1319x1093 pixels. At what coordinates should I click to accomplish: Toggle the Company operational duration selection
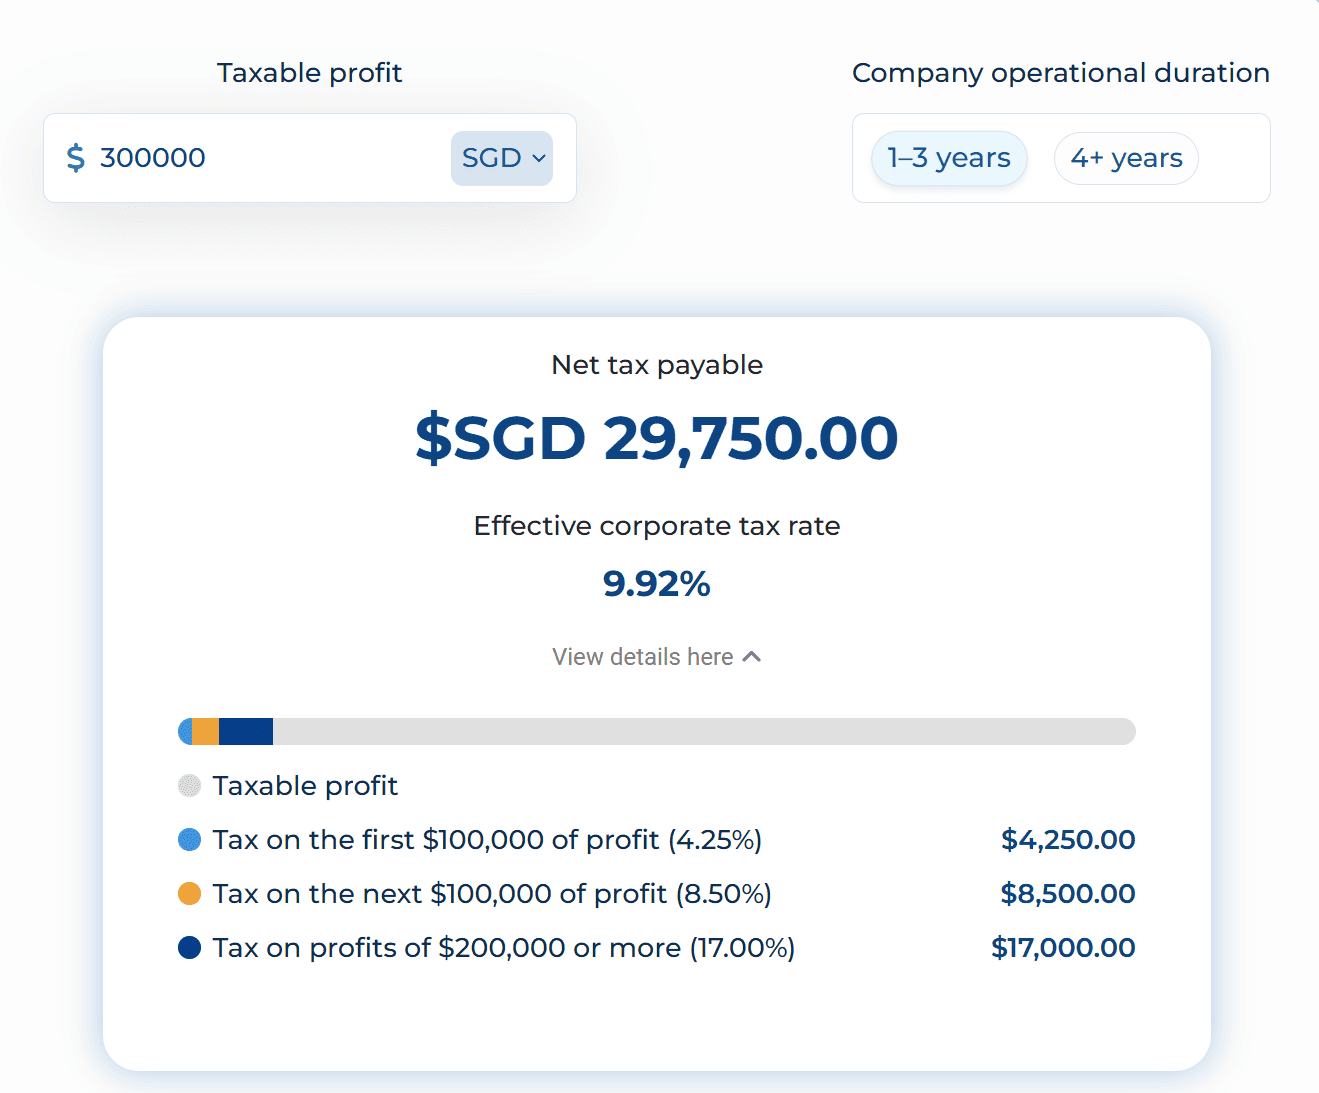1126,157
